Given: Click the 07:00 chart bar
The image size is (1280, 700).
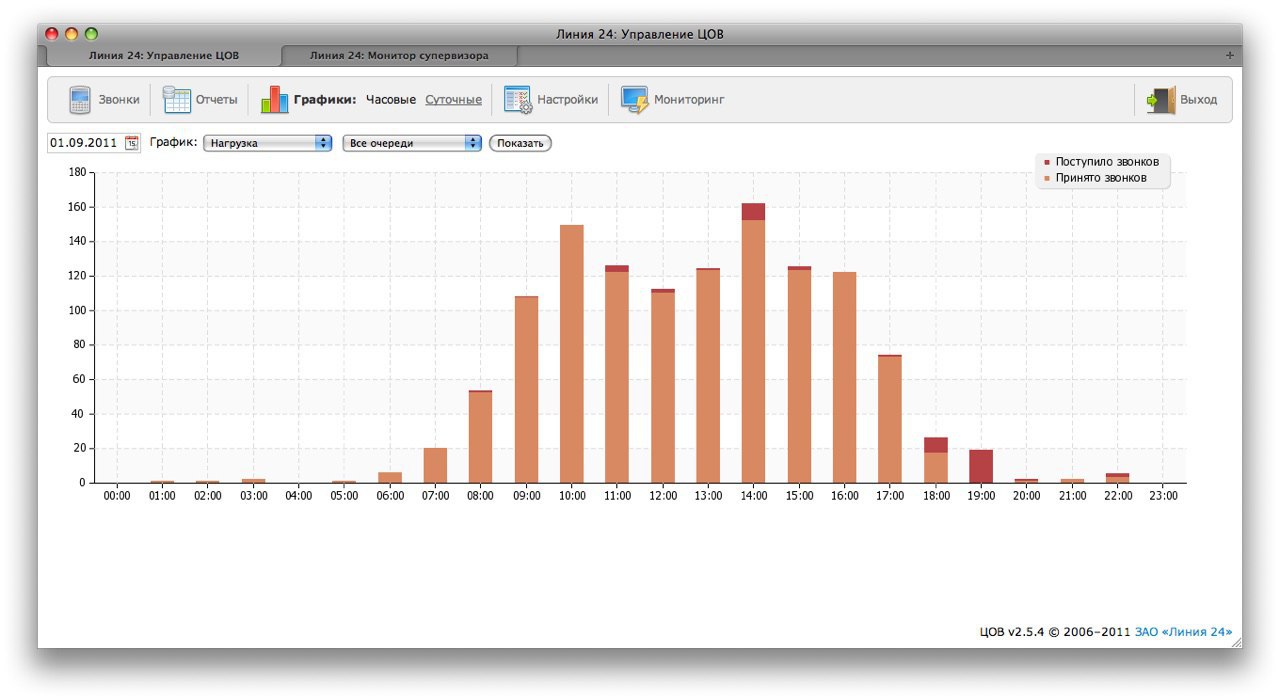Looking at the screenshot, I should pyautogui.click(x=435, y=465).
